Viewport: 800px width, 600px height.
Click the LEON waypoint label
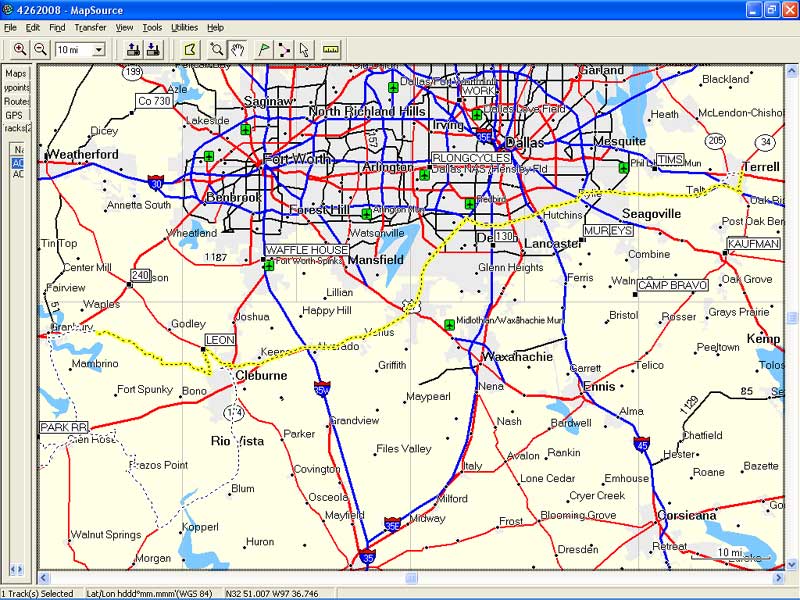tap(220, 340)
